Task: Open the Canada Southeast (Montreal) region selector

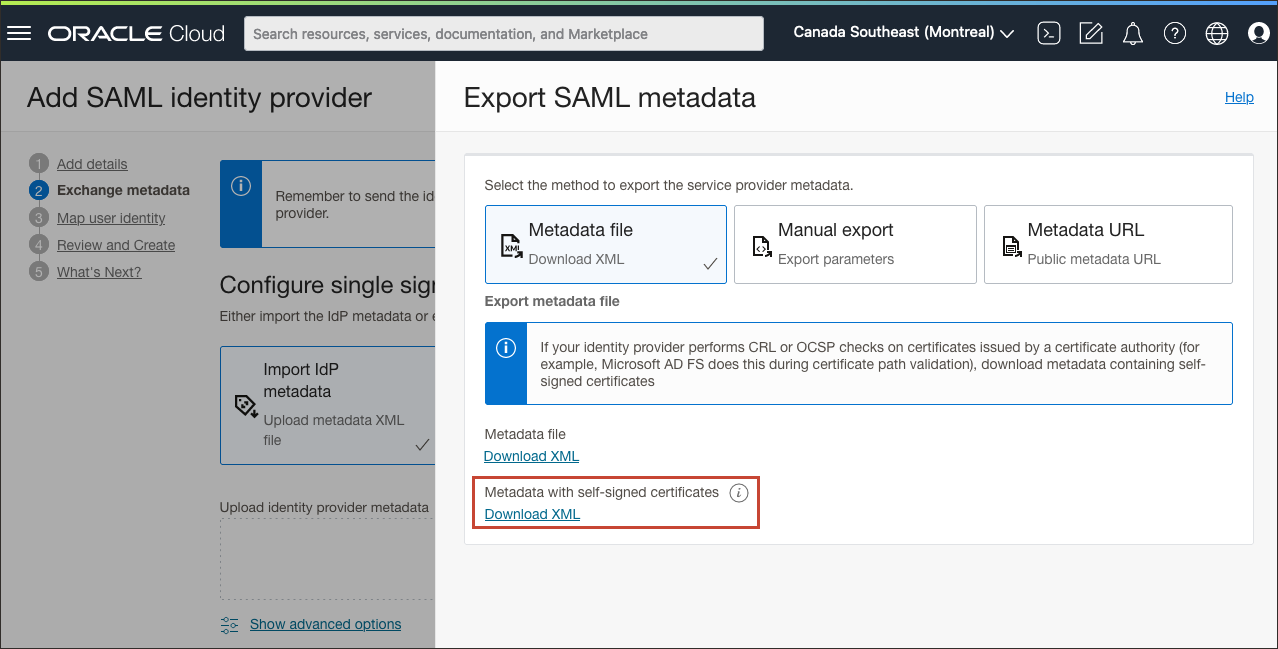Action: pos(900,32)
